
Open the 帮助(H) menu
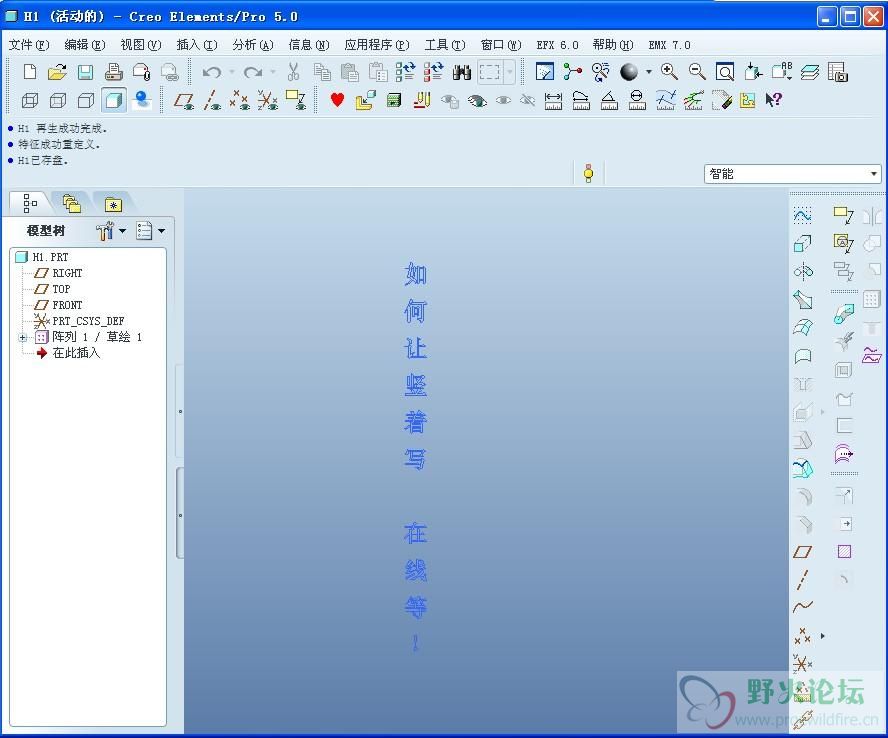(x=613, y=45)
